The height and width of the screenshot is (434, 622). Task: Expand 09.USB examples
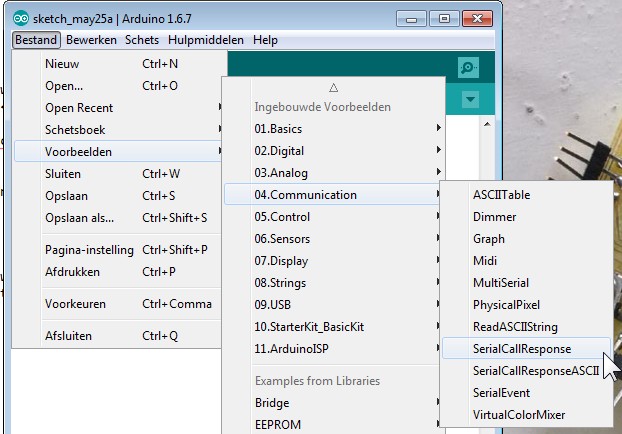click(334, 305)
